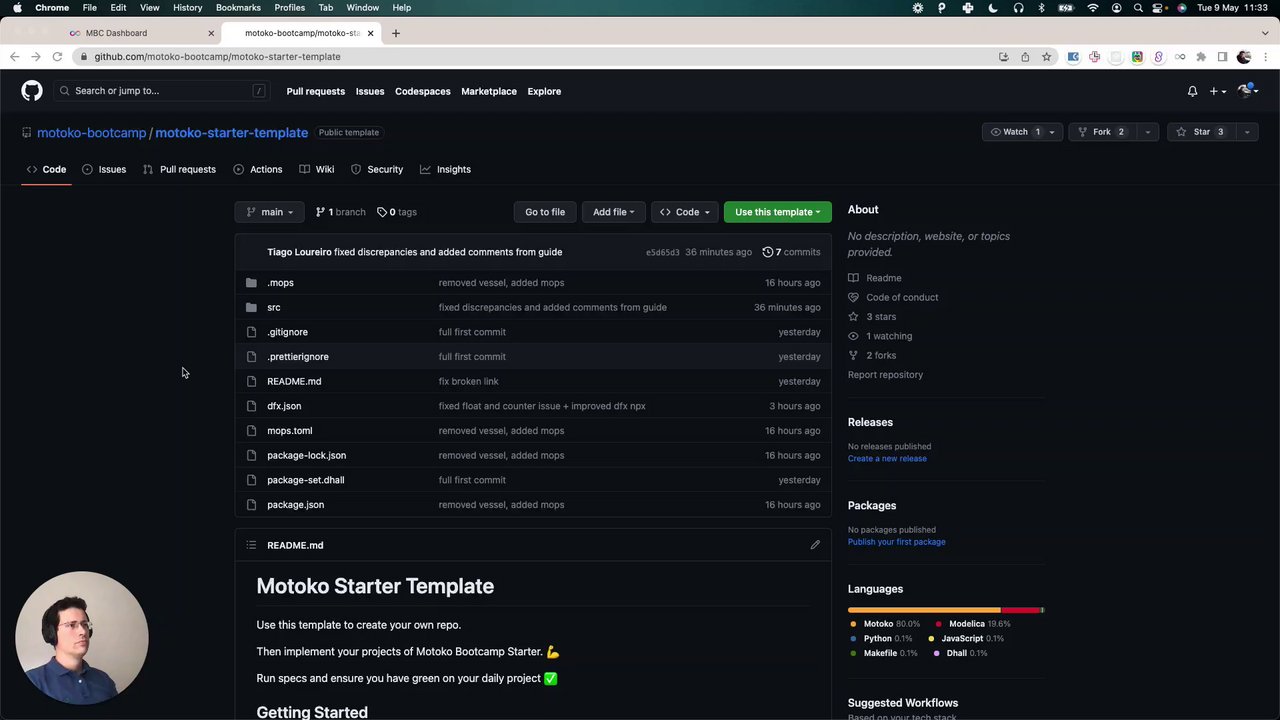Close the motoko-starter-template tab
The height and width of the screenshot is (720, 1280).
coord(370,33)
